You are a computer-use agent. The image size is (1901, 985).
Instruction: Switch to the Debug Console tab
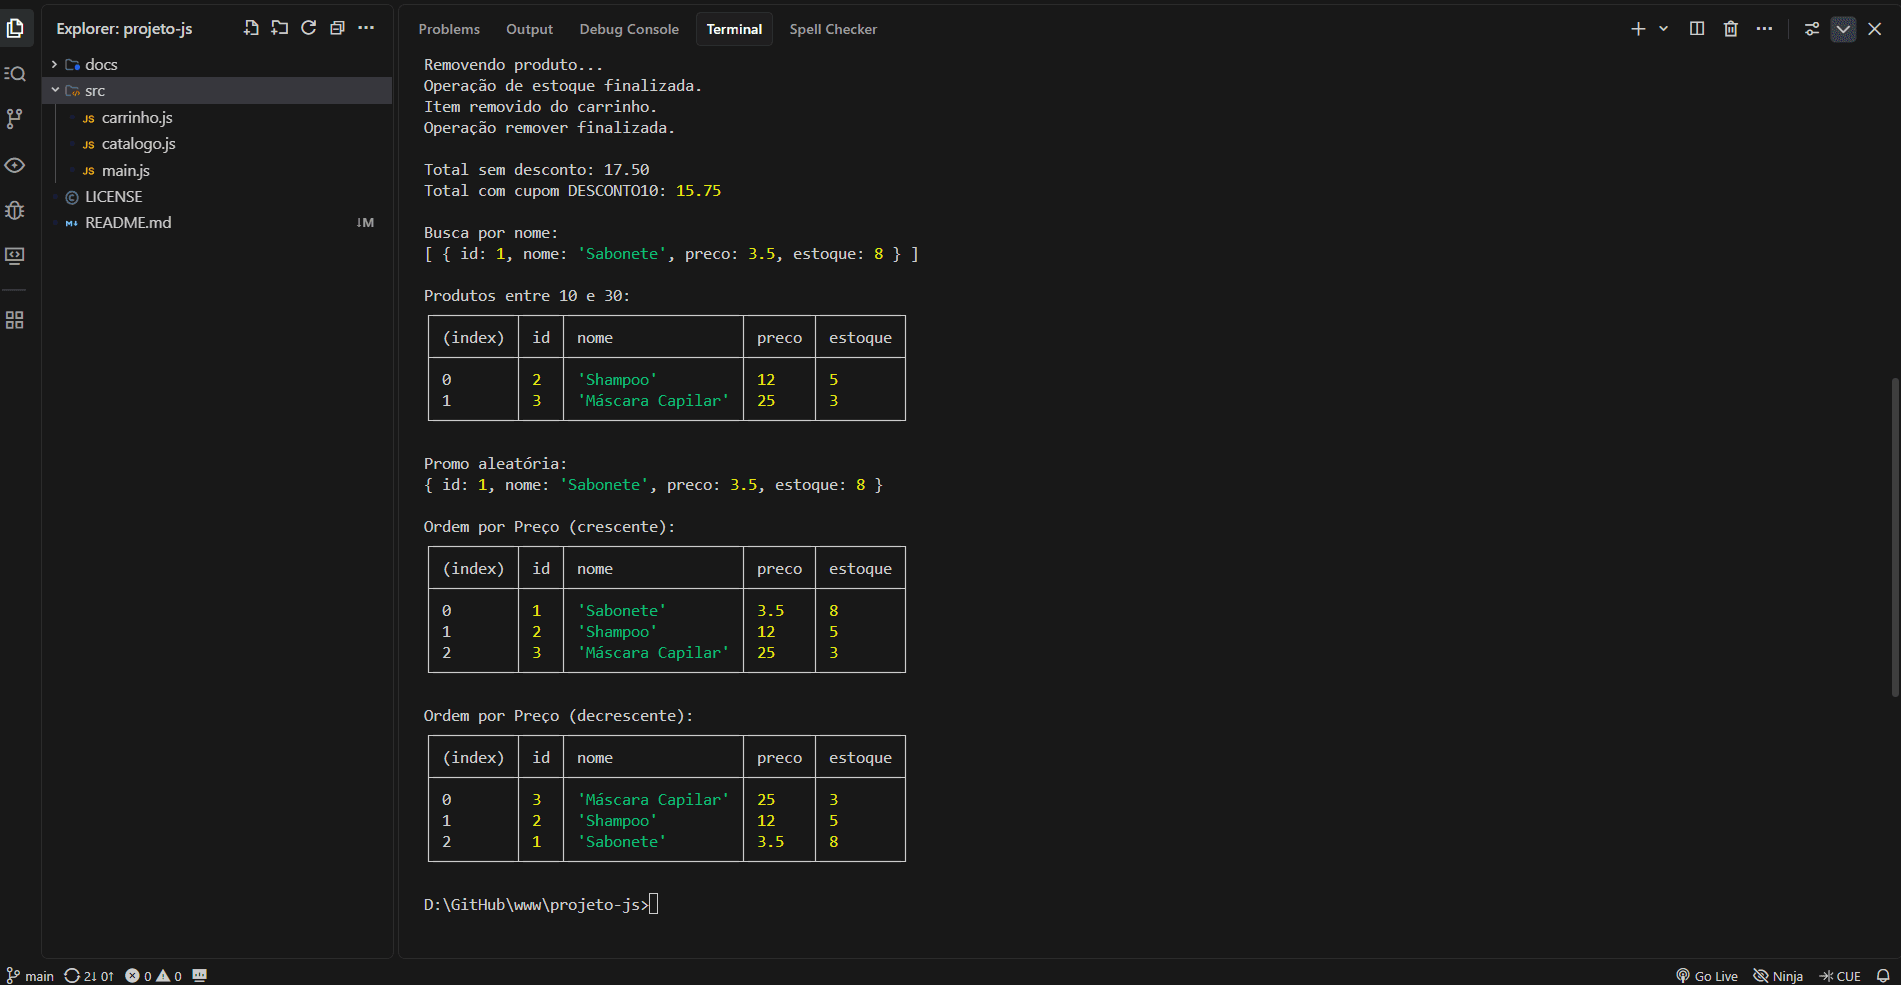click(629, 29)
